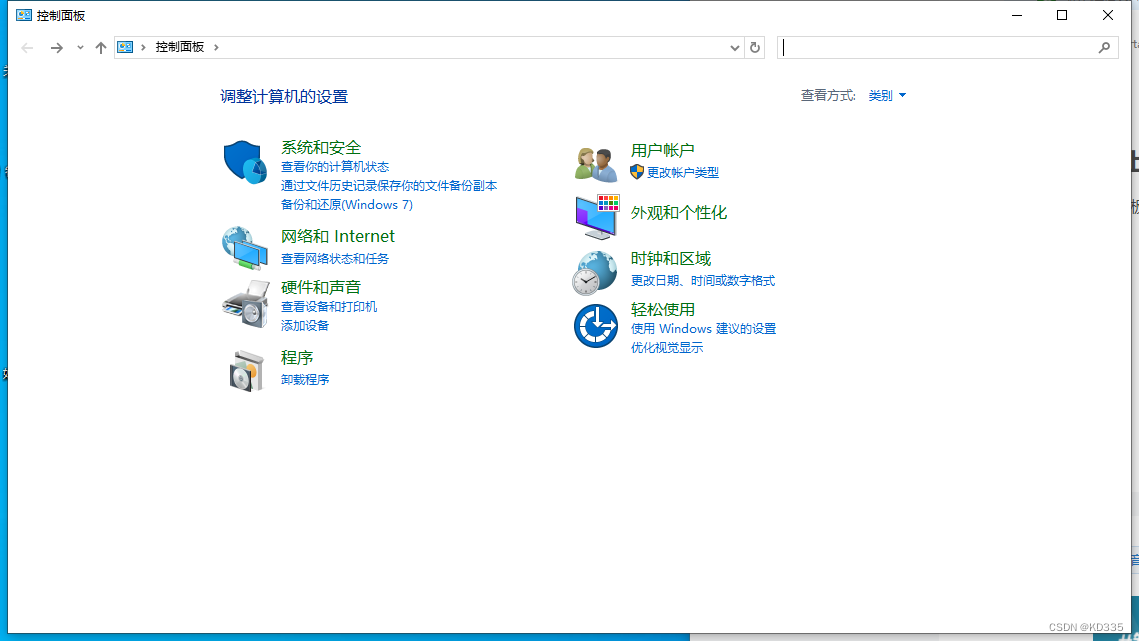The width and height of the screenshot is (1139, 641).
Task: Open 查看你的计算机状态 link
Action: (x=335, y=167)
